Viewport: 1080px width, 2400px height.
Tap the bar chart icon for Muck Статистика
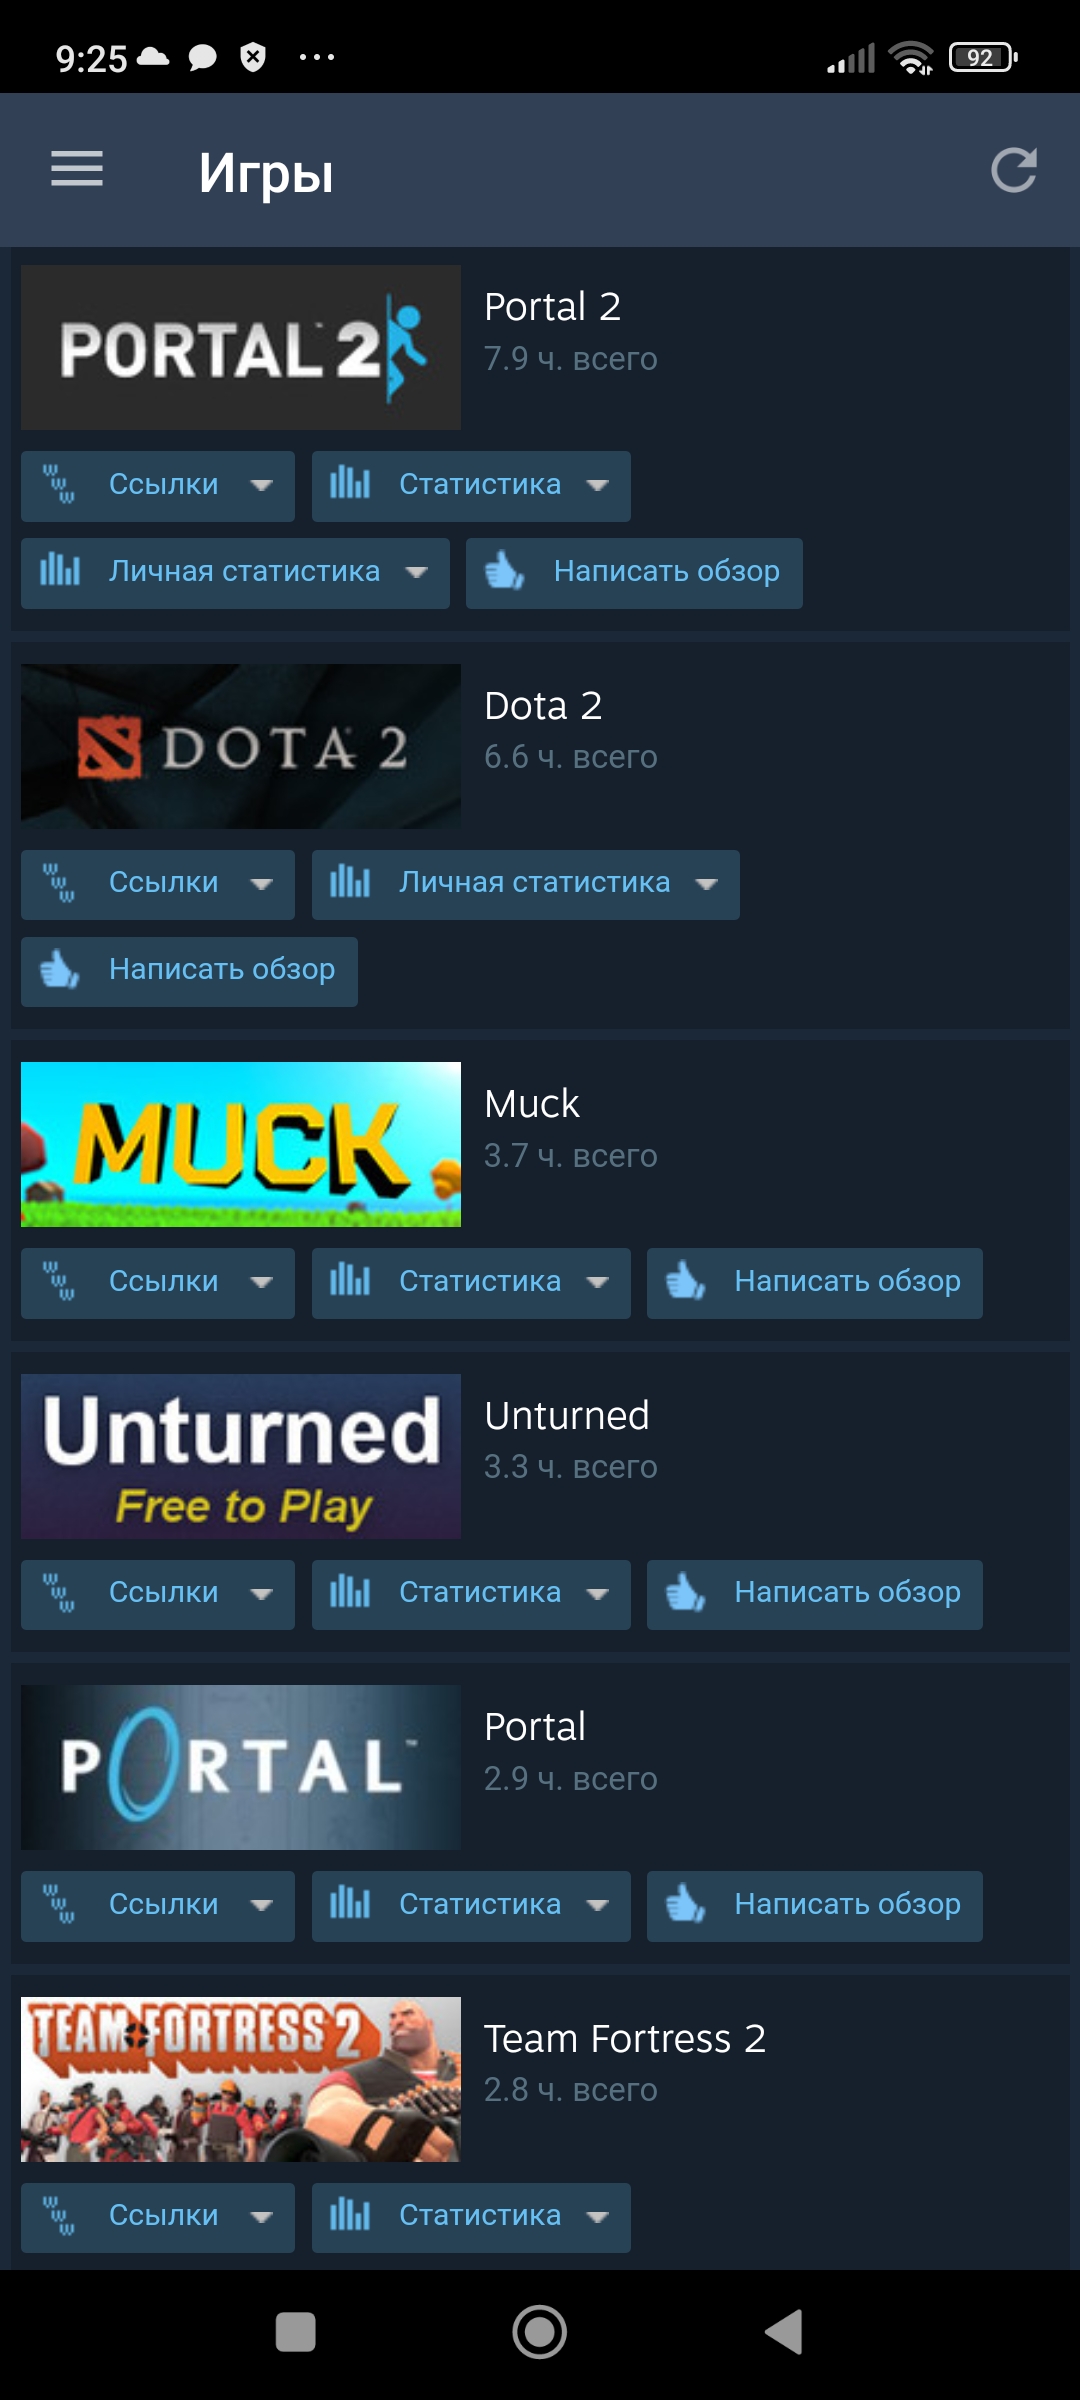pos(350,1280)
